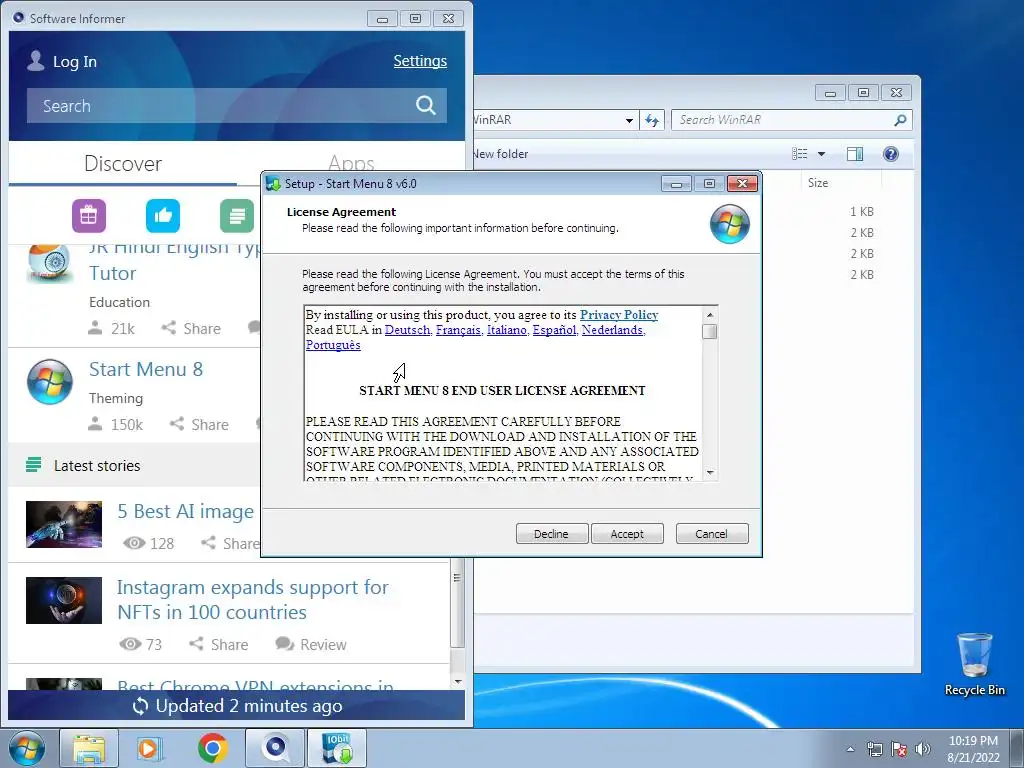The width and height of the screenshot is (1024, 768).
Task: Open the Nederlands EULA link
Action: [613, 330]
